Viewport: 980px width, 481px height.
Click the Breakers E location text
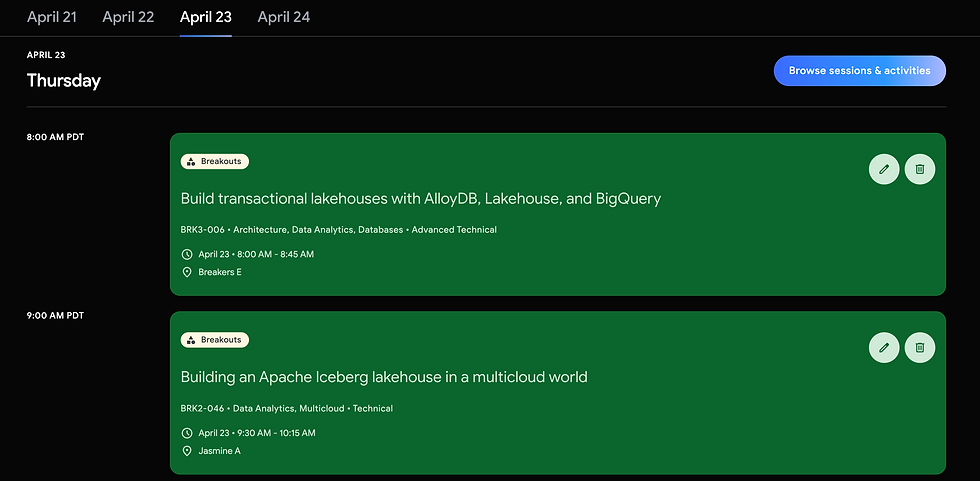click(x=220, y=272)
